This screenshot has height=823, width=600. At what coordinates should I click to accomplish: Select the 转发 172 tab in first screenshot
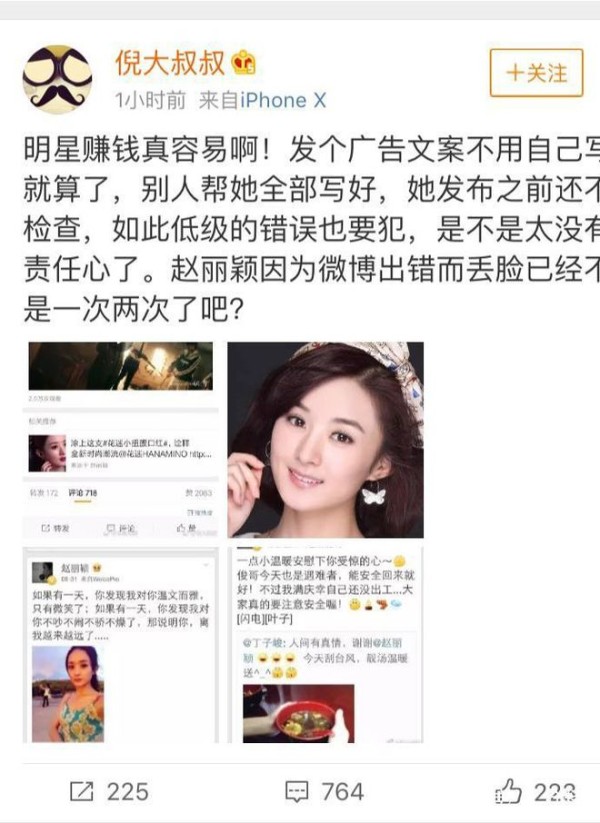[44, 493]
